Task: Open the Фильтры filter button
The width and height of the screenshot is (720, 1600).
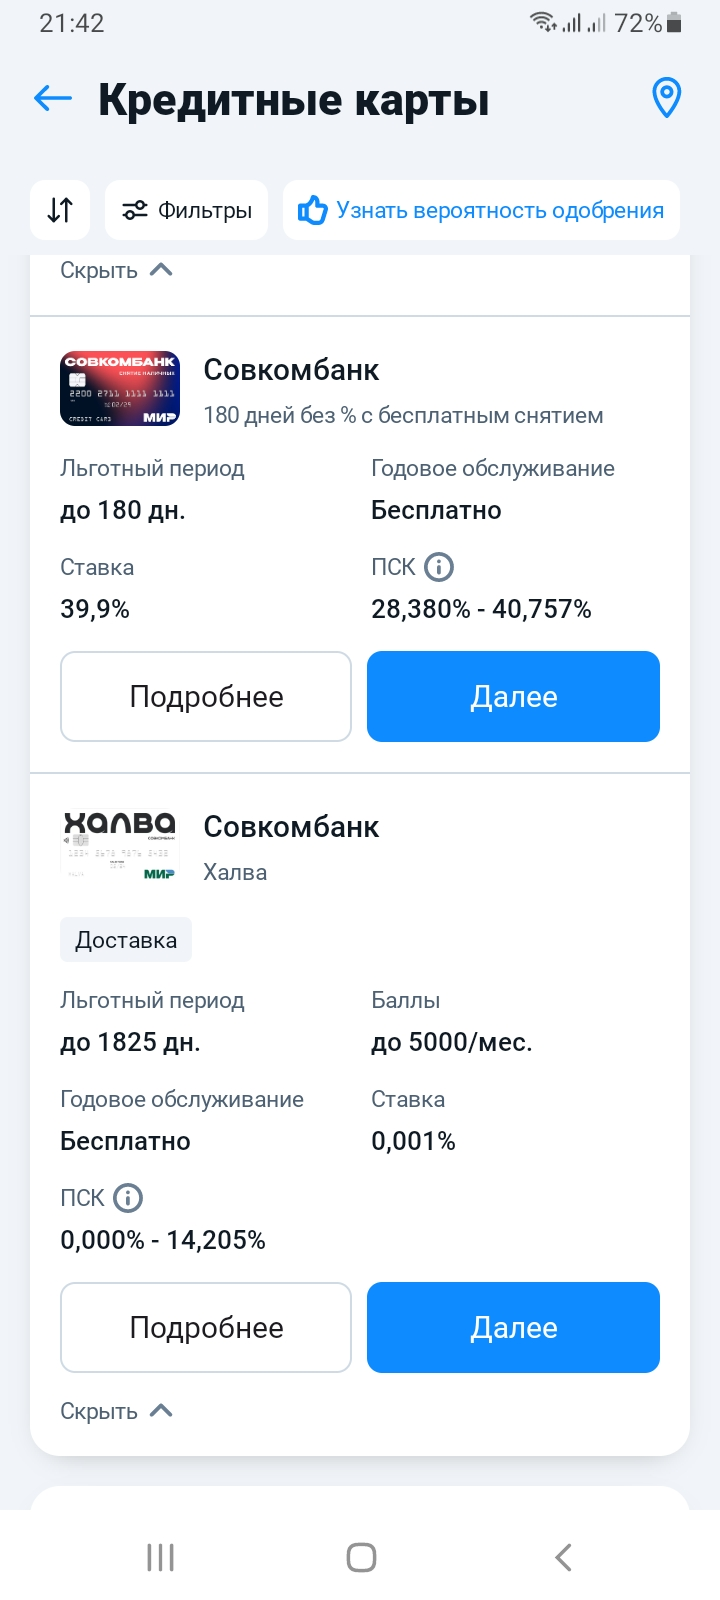Action: [187, 210]
